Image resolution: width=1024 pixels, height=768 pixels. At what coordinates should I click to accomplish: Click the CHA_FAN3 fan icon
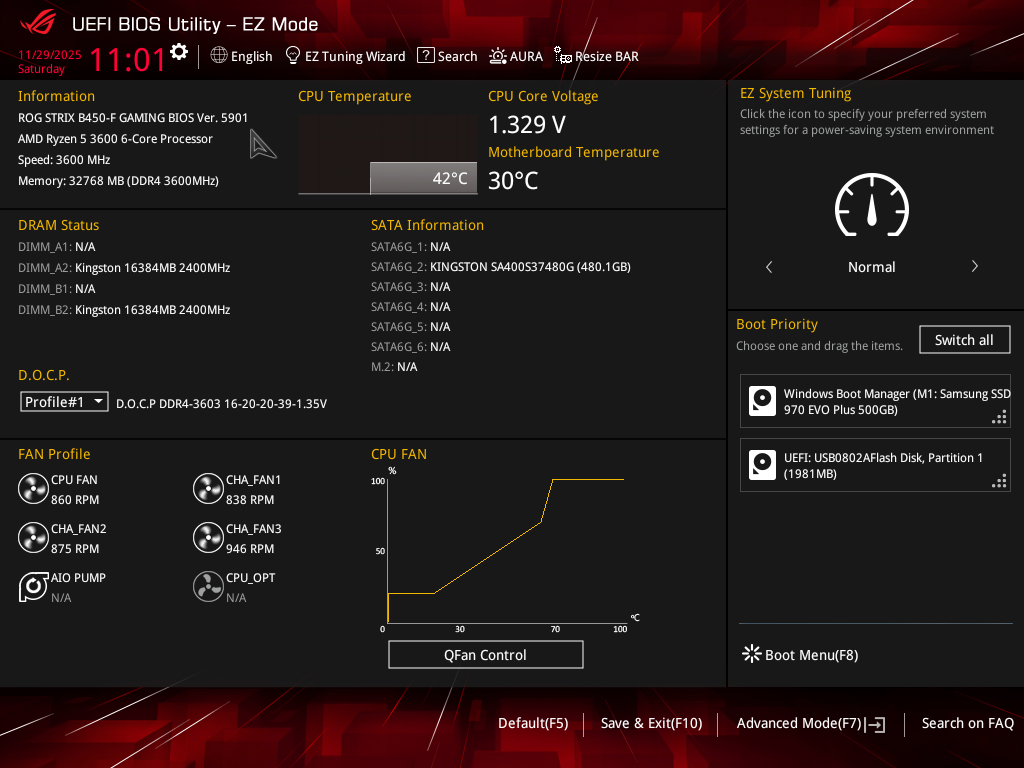[208, 538]
